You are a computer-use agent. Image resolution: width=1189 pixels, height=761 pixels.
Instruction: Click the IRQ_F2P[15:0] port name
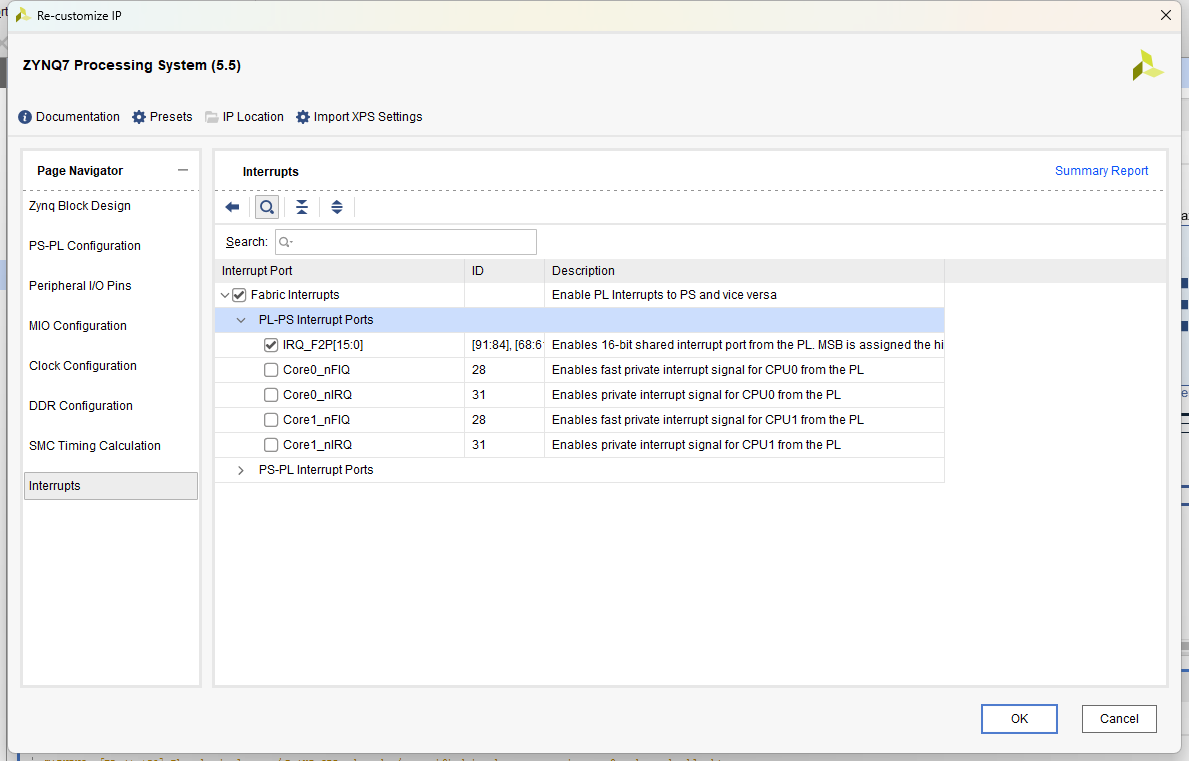323,345
